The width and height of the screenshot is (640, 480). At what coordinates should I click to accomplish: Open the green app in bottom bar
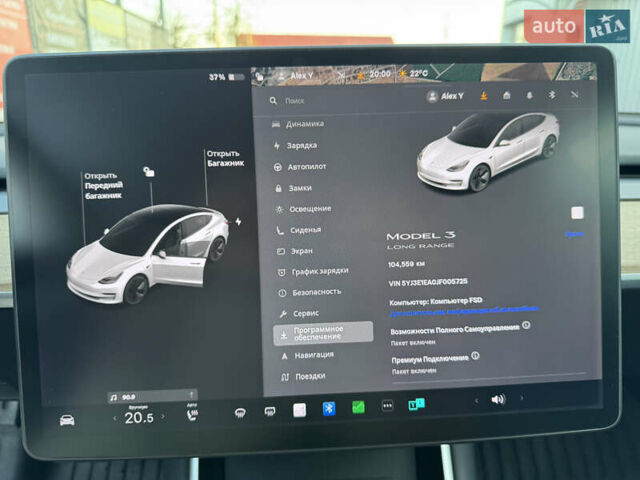358,407
